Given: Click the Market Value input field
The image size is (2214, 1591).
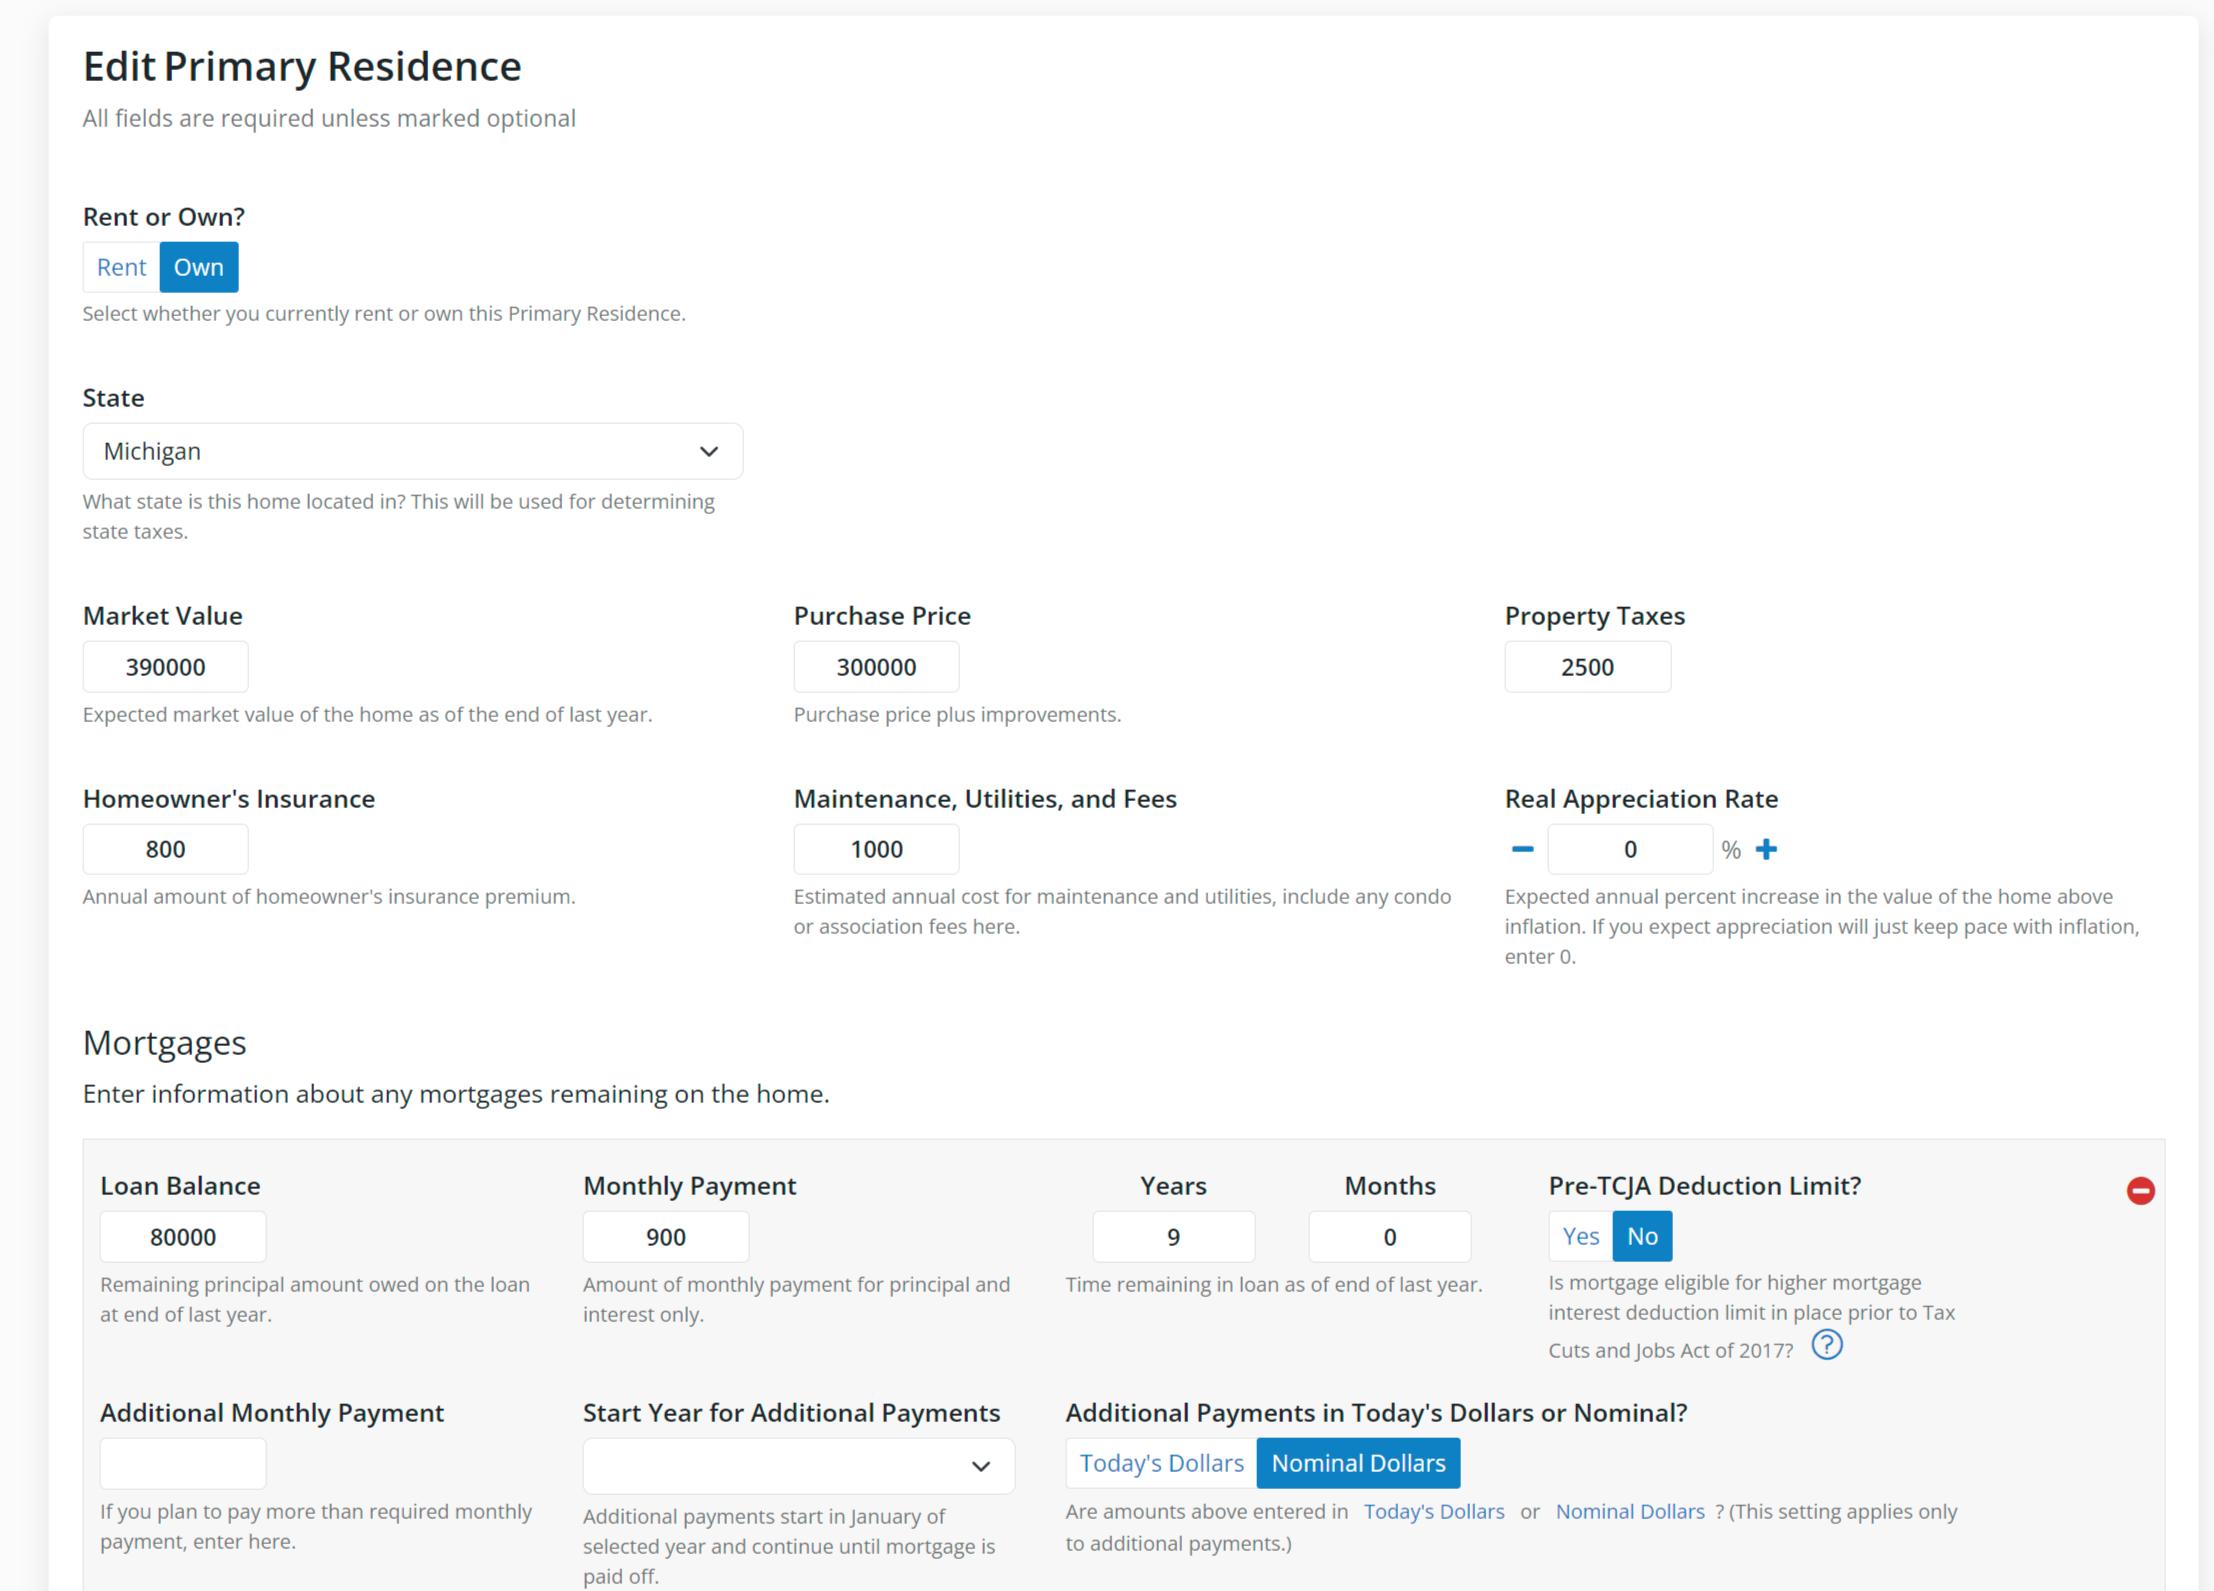Looking at the screenshot, I should coord(165,667).
